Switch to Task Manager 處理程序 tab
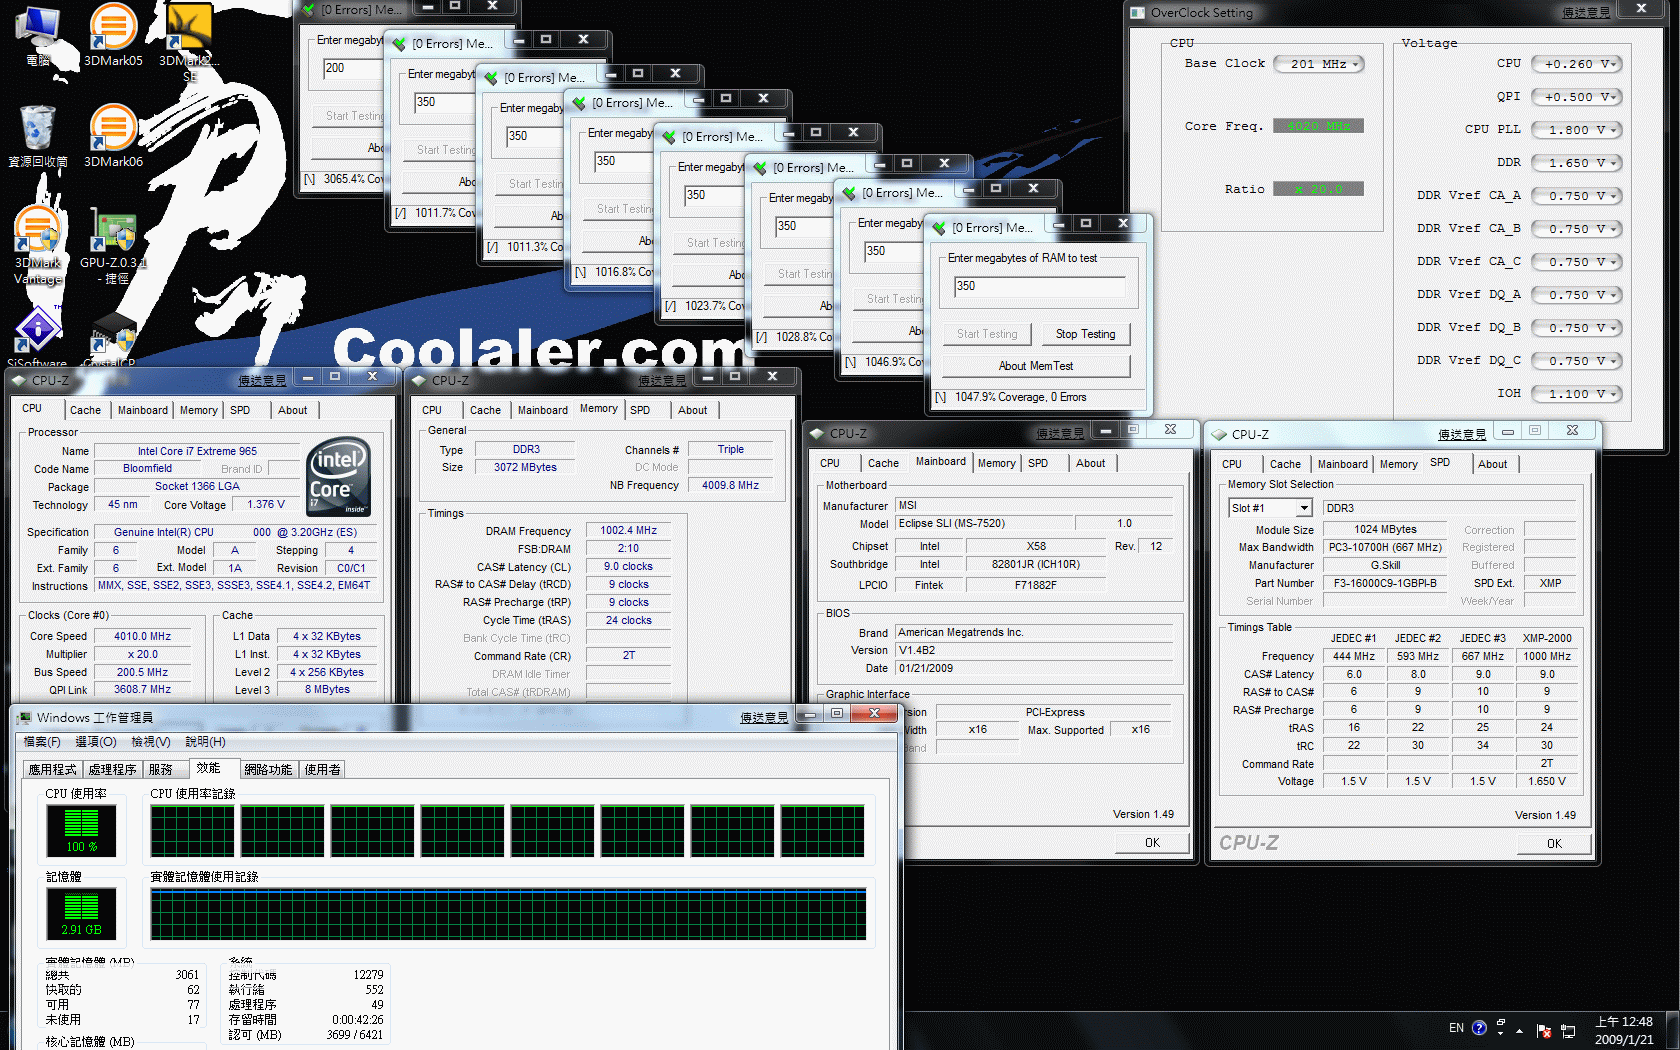The image size is (1680, 1050). pyautogui.click(x=112, y=769)
